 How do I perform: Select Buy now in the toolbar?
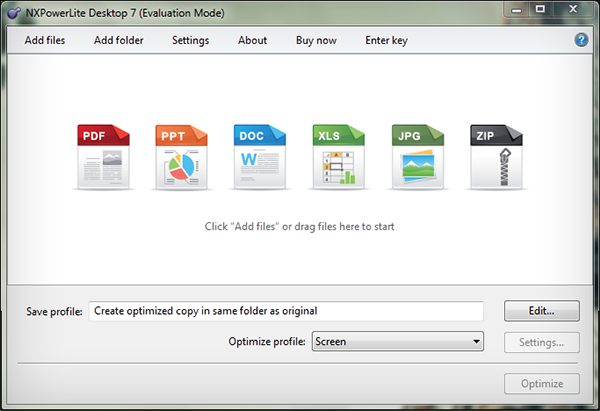click(316, 40)
